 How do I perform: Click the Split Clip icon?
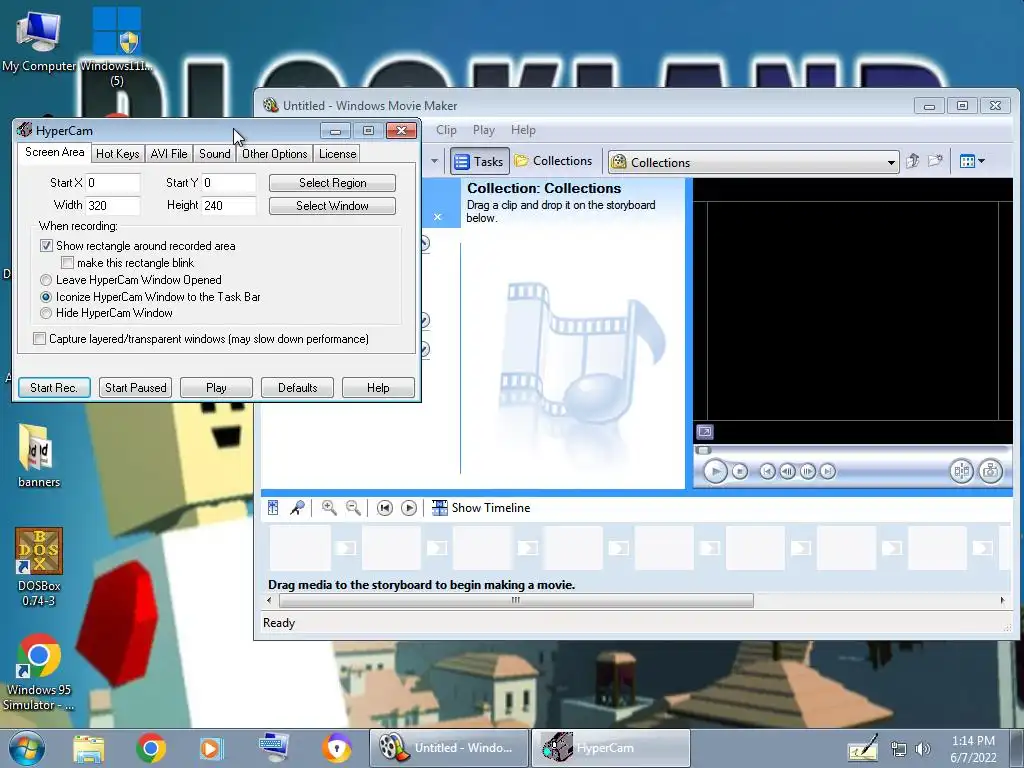tap(961, 471)
